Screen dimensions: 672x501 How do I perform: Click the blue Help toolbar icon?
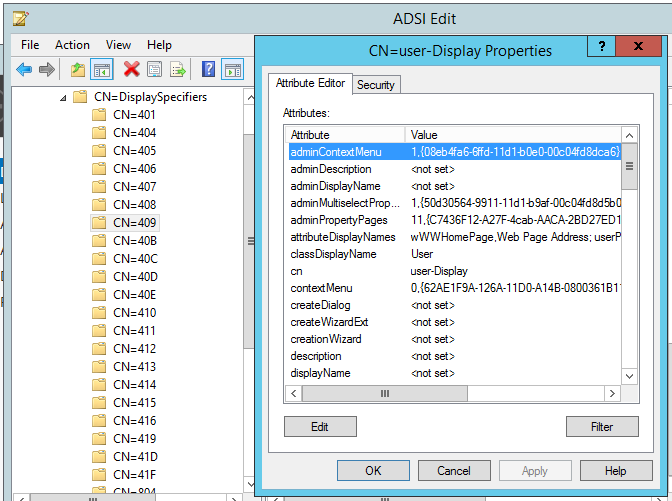pyautogui.click(x=208, y=69)
